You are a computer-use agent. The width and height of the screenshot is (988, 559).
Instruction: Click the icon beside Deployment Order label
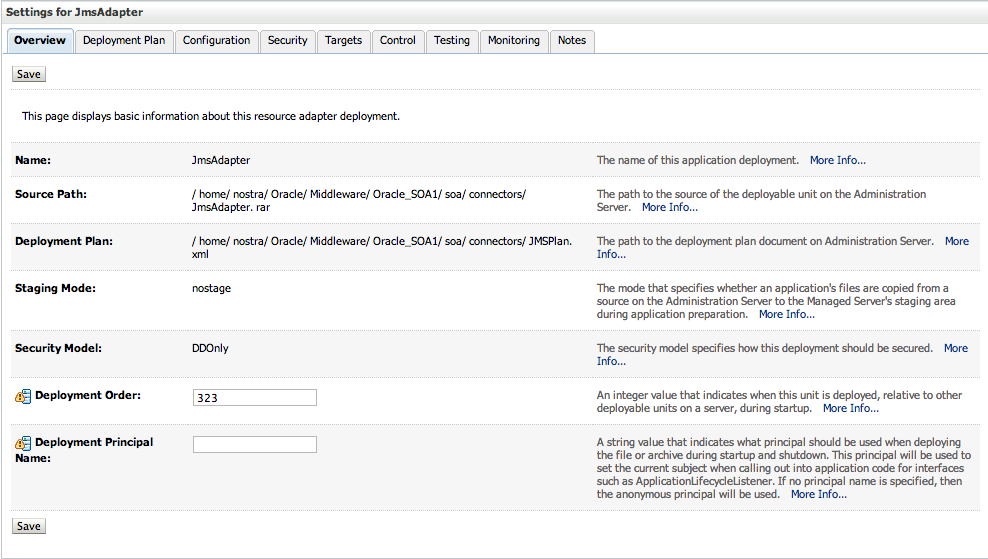[x=23, y=396]
